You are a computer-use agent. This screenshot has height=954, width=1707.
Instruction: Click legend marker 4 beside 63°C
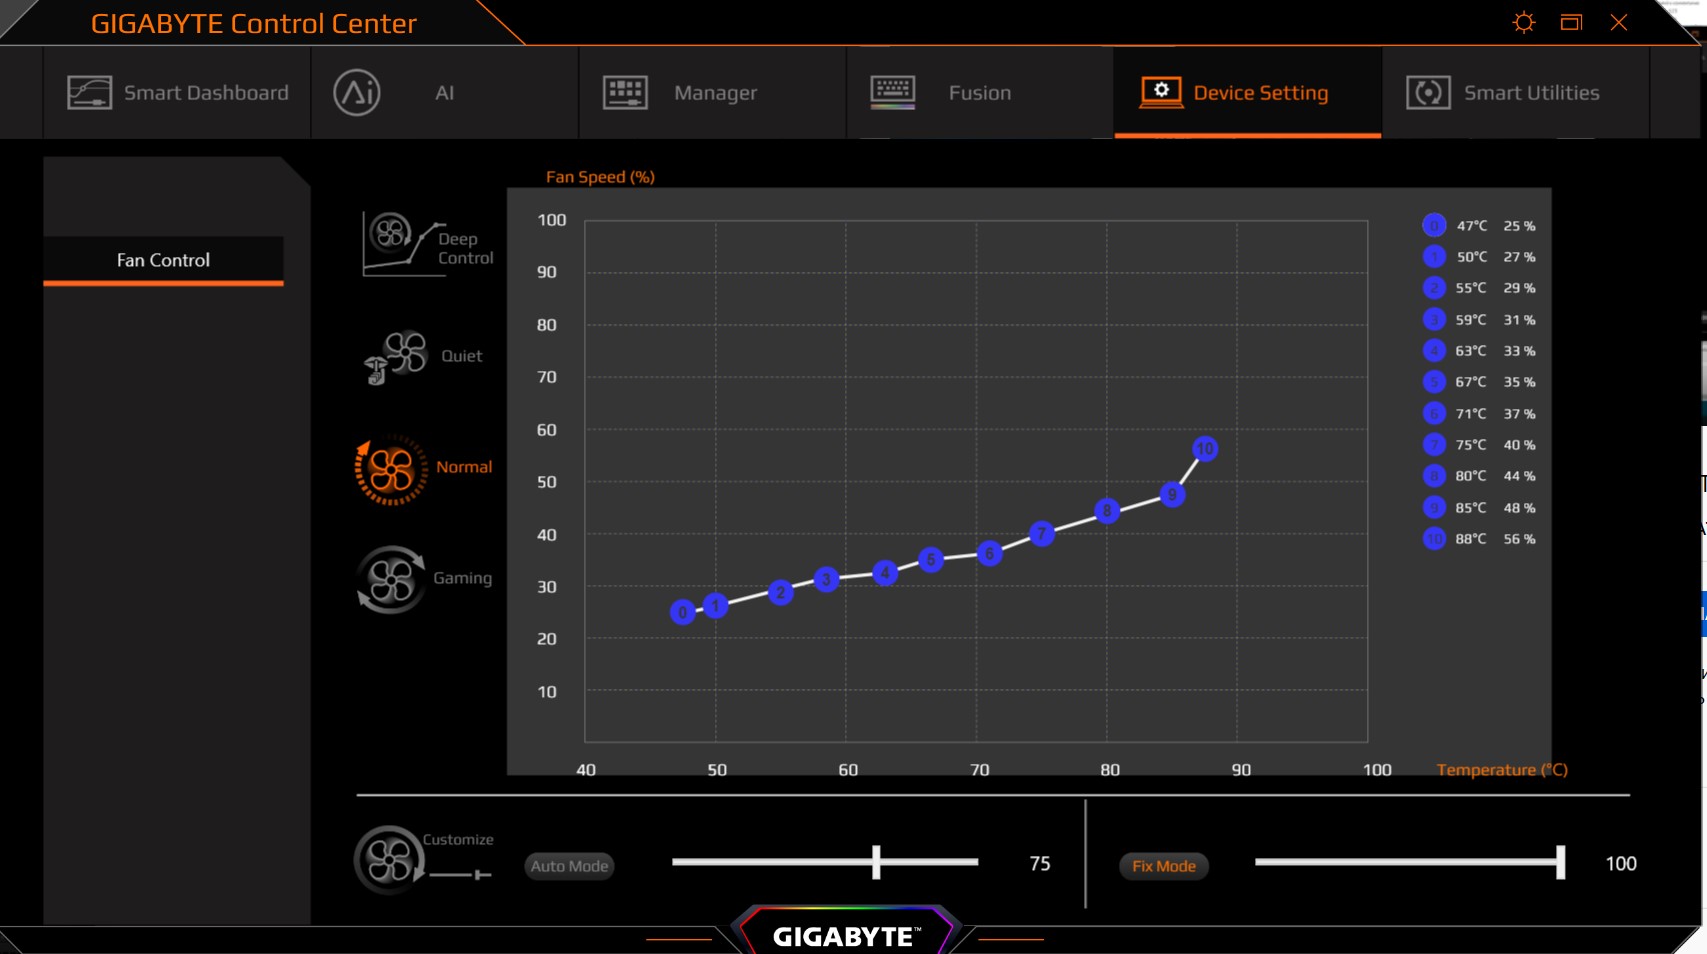[x=1434, y=350]
